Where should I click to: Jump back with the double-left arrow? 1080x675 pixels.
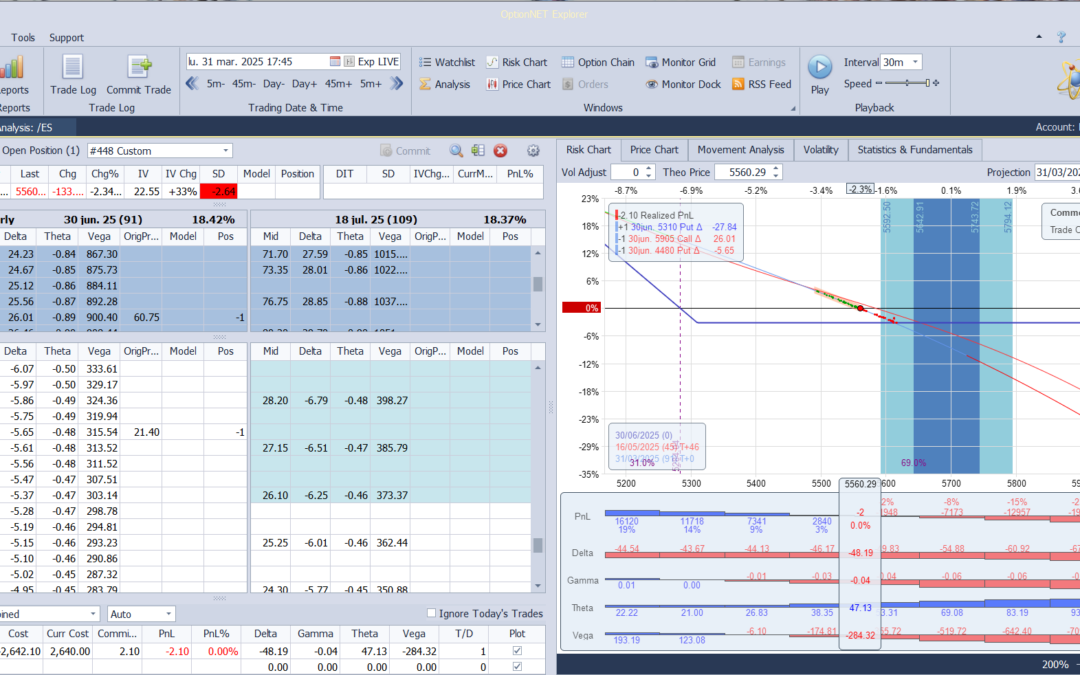tap(192, 84)
